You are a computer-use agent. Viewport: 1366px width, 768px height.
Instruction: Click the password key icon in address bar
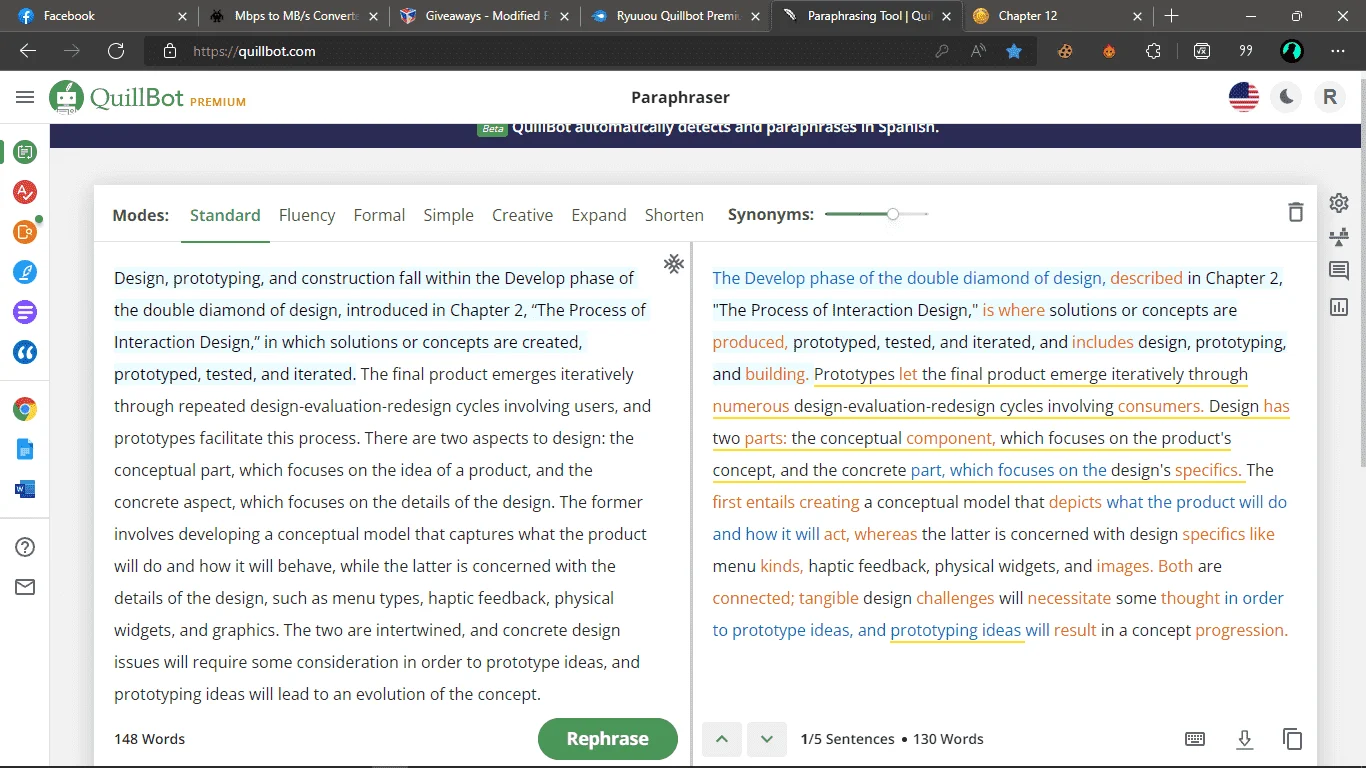941,51
